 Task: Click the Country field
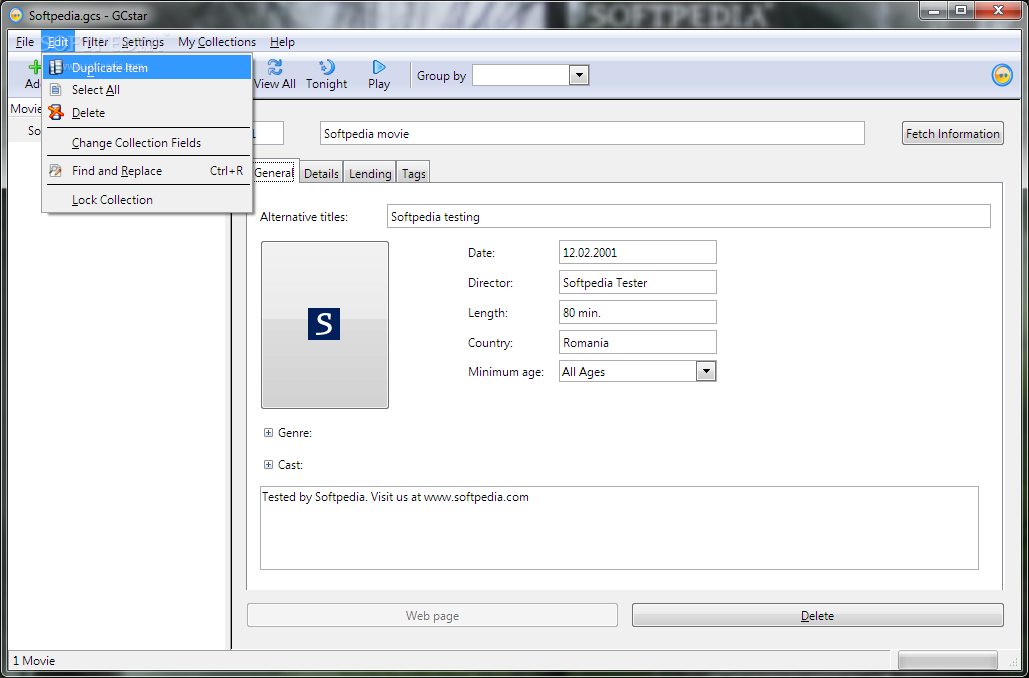click(x=638, y=342)
